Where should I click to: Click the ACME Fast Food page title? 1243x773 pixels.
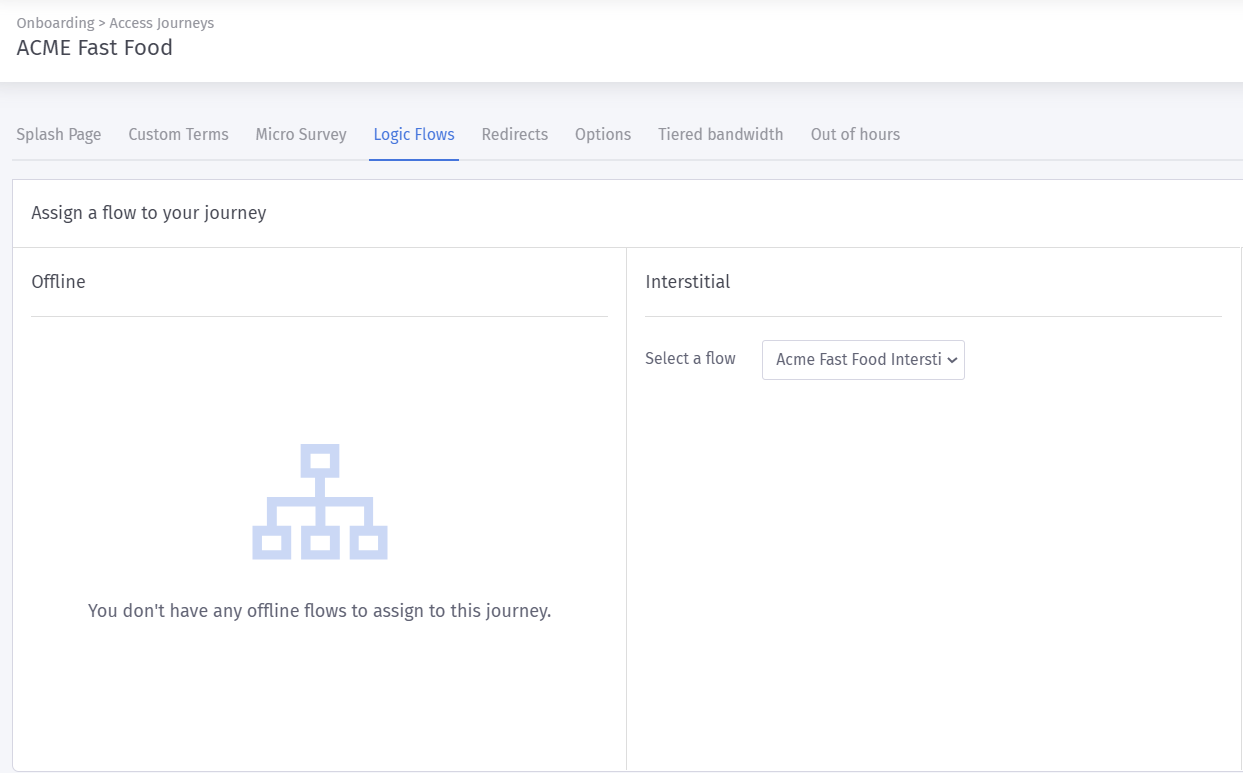coord(95,48)
